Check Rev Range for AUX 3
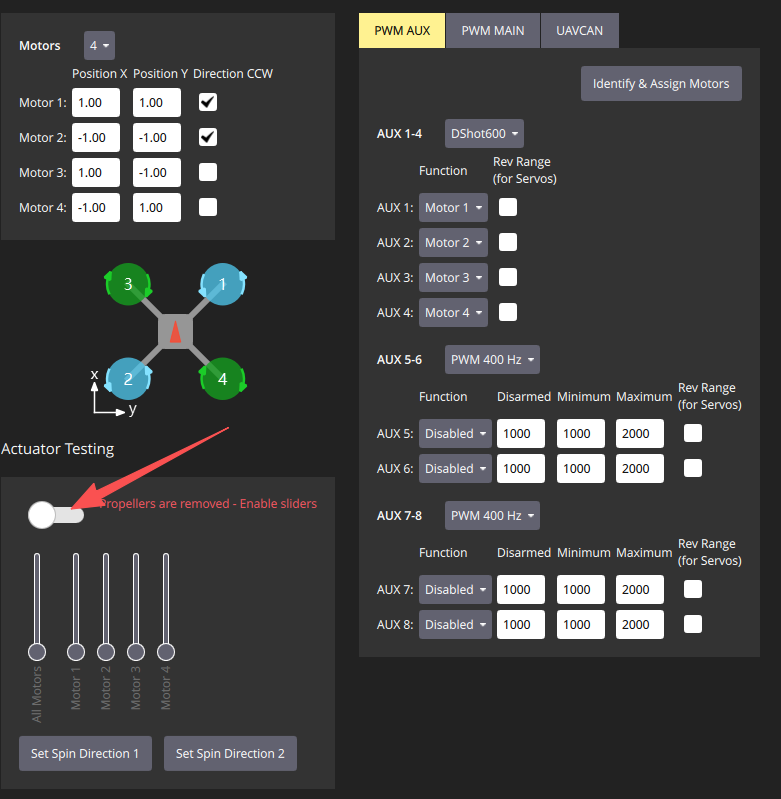The width and height of the screenshot is (781, 799). point(508,277)
